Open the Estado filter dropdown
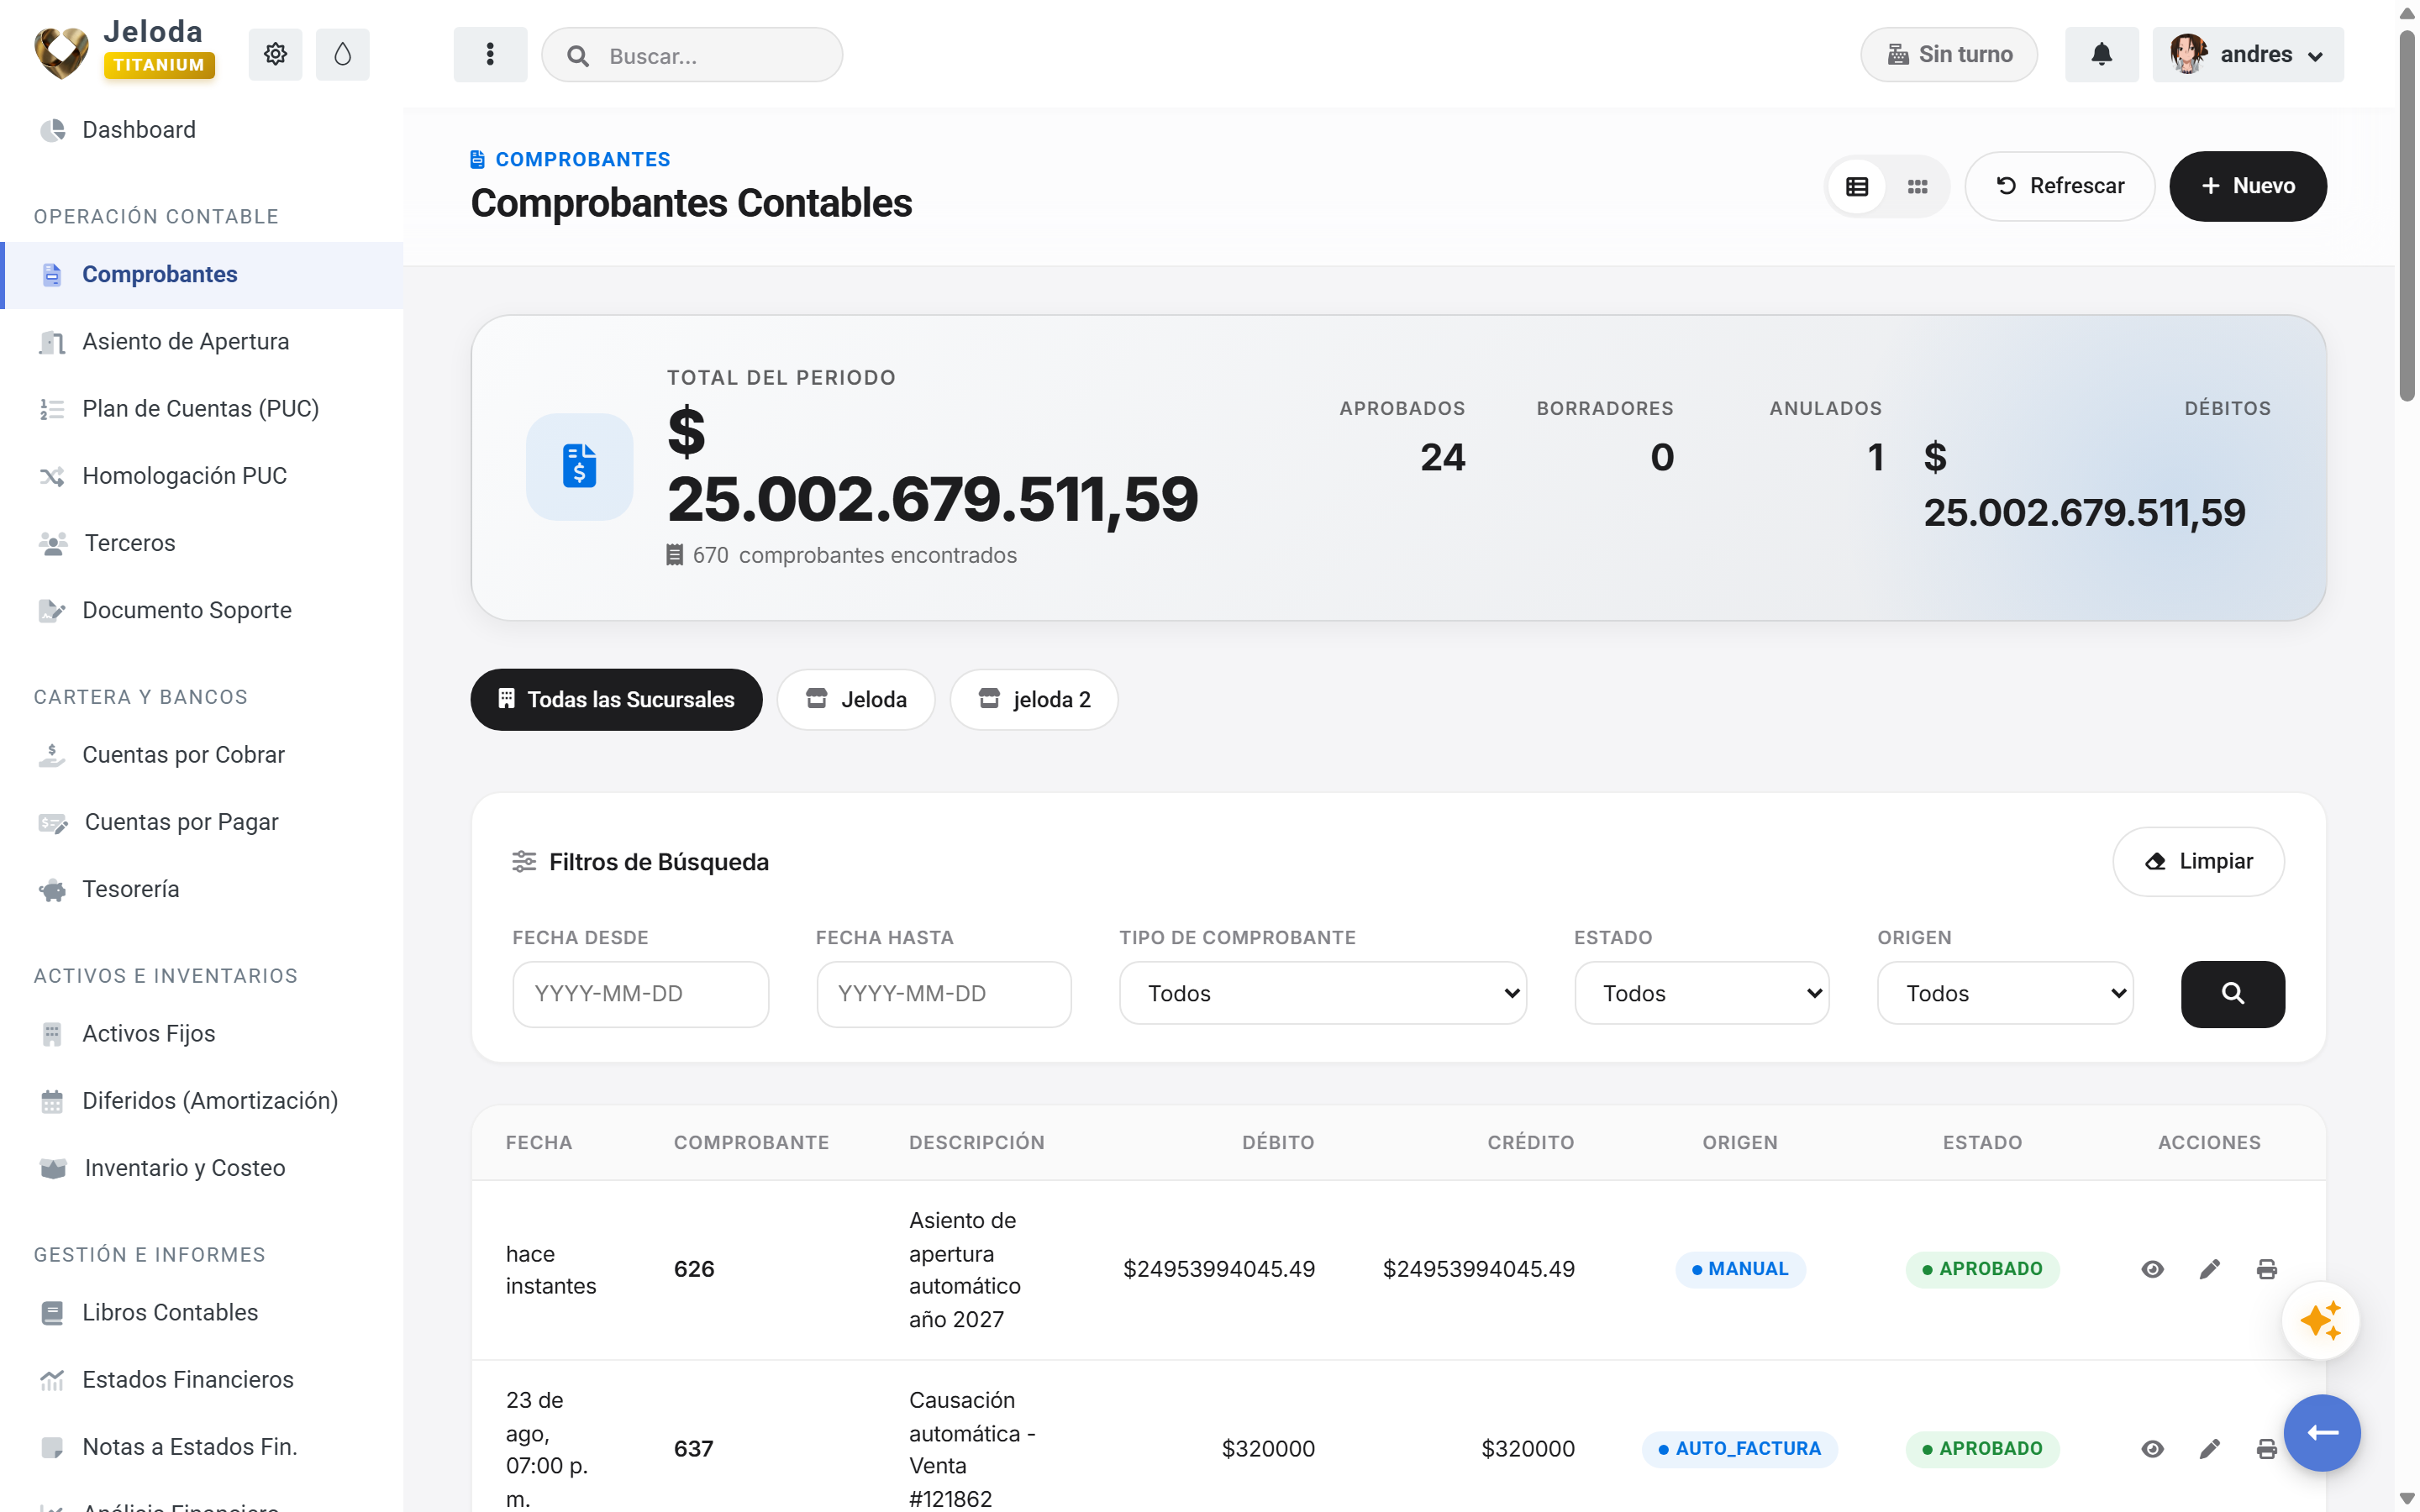This screenshot has height=1512, width=2420. pos(1701,993)
